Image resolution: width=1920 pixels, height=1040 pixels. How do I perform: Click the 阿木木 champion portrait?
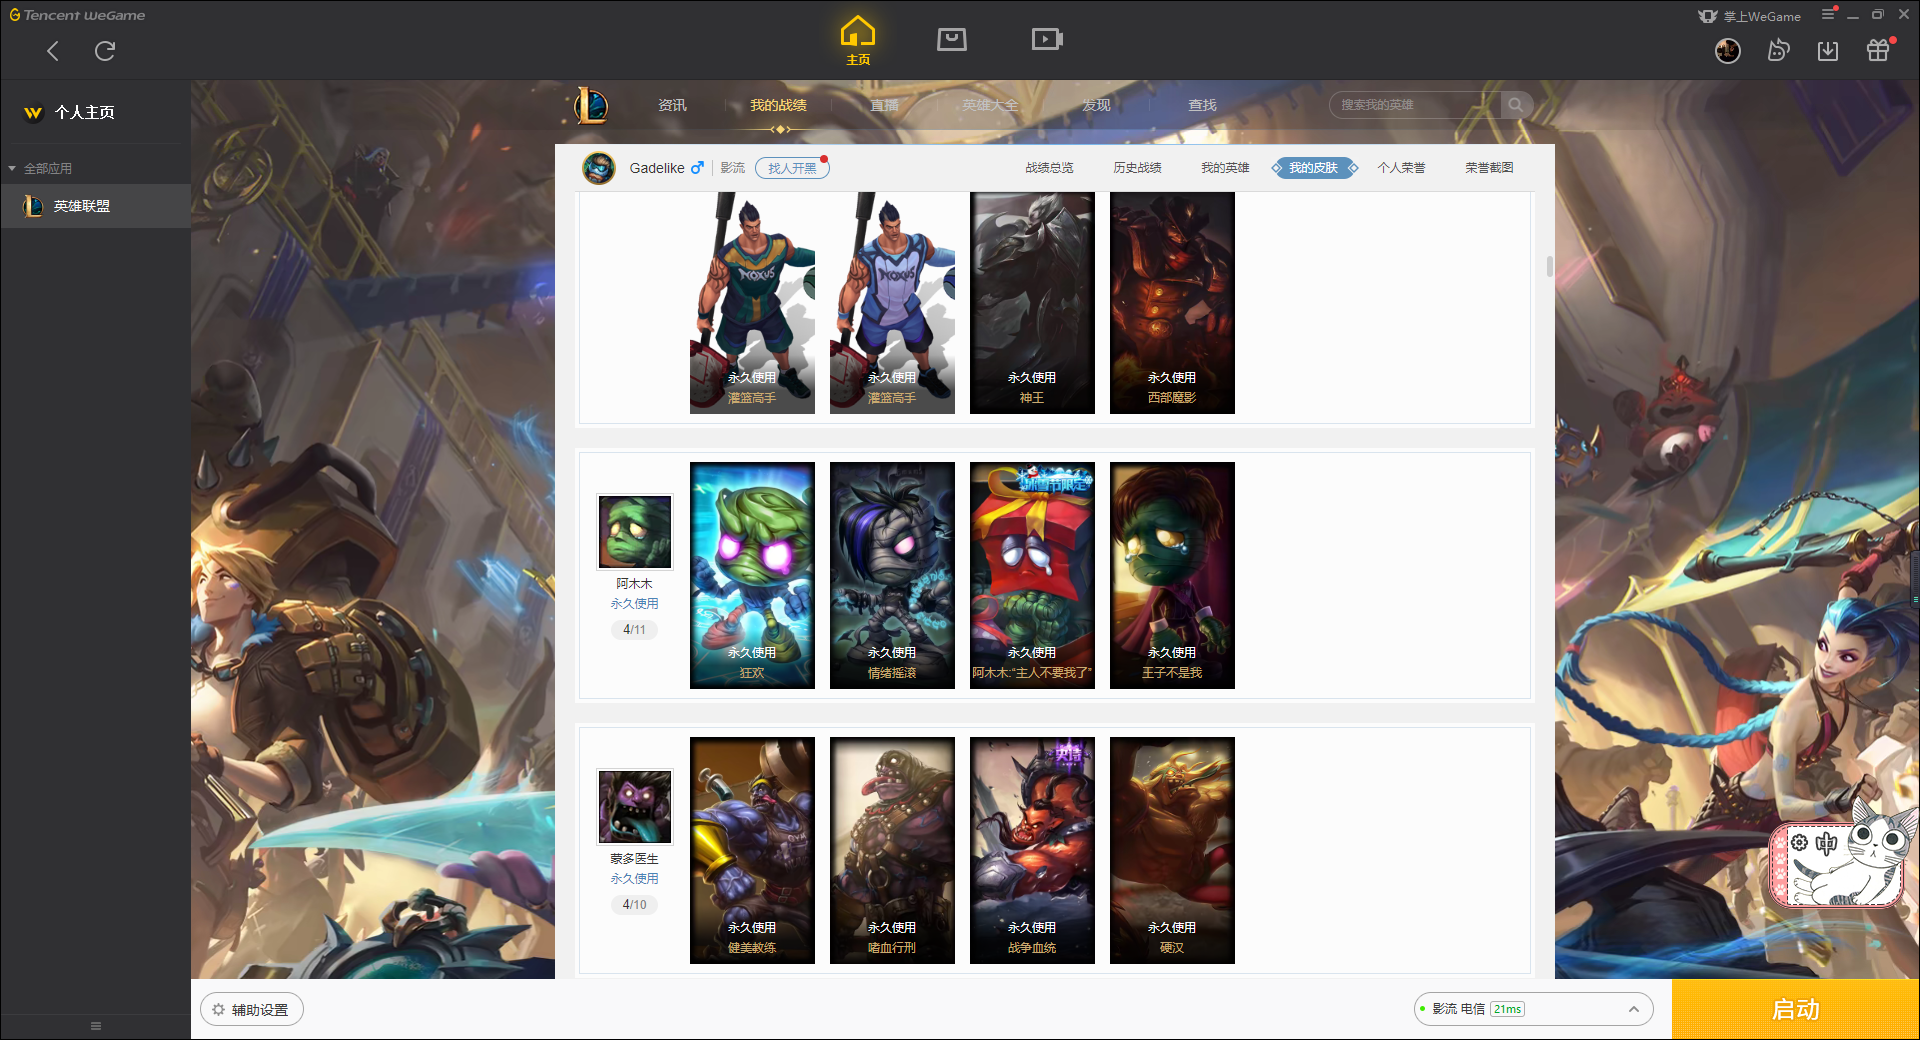[x=634, y=532]
